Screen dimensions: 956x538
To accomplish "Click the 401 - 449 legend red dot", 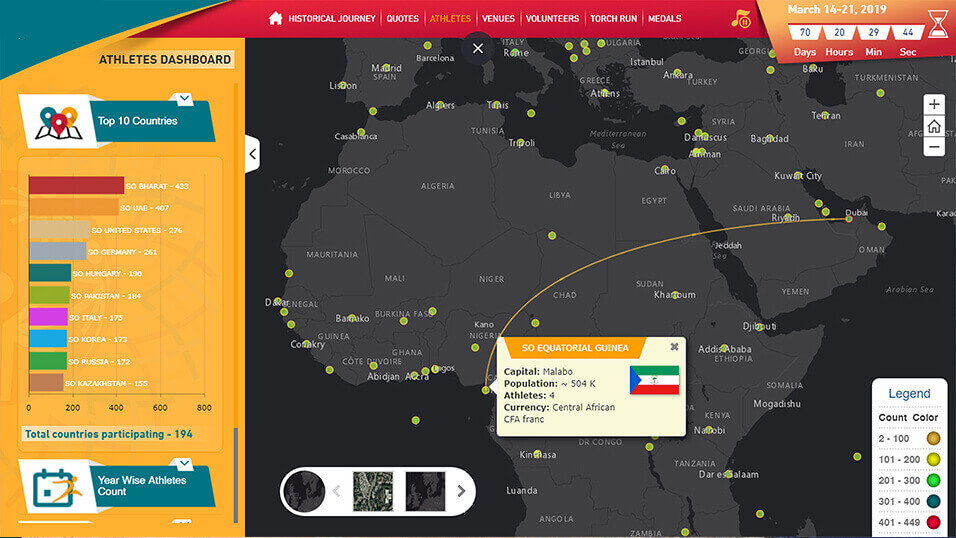I will pos(933,522).
